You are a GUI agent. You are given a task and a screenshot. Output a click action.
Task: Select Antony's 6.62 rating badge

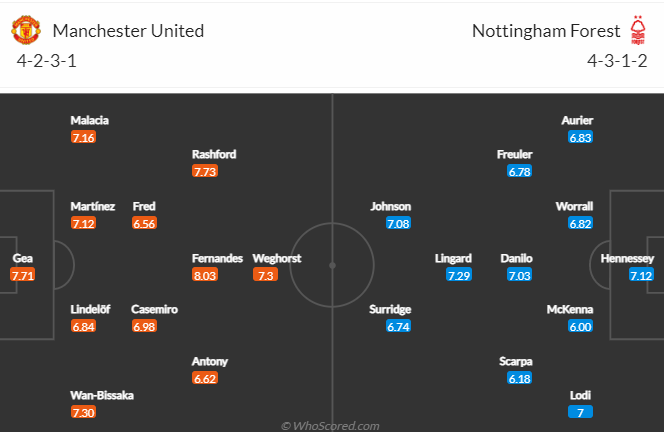pos(205,378)
